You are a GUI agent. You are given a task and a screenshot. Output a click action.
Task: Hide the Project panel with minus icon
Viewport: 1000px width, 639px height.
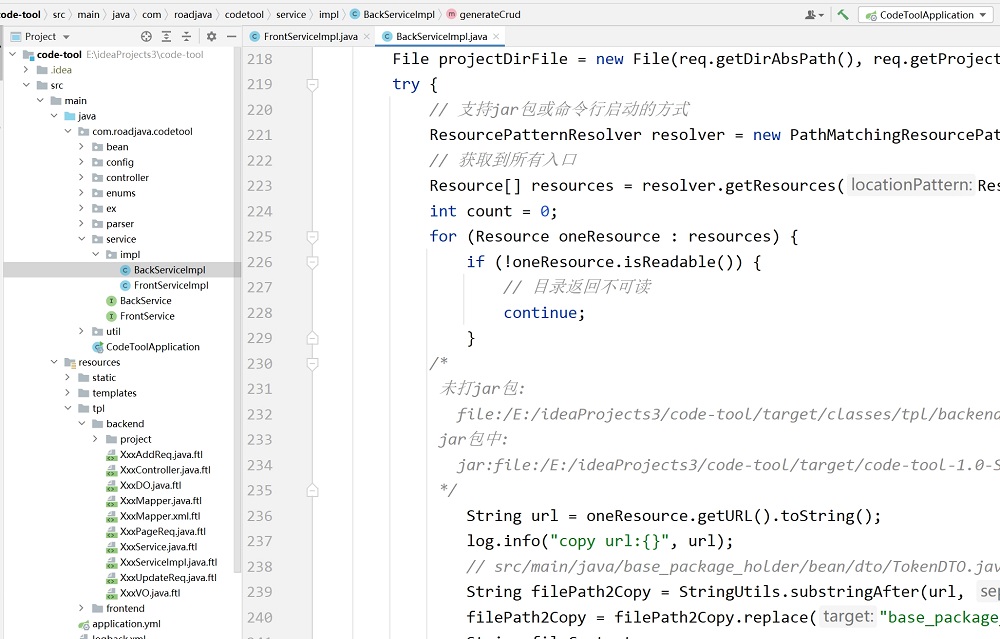[232, 36]
